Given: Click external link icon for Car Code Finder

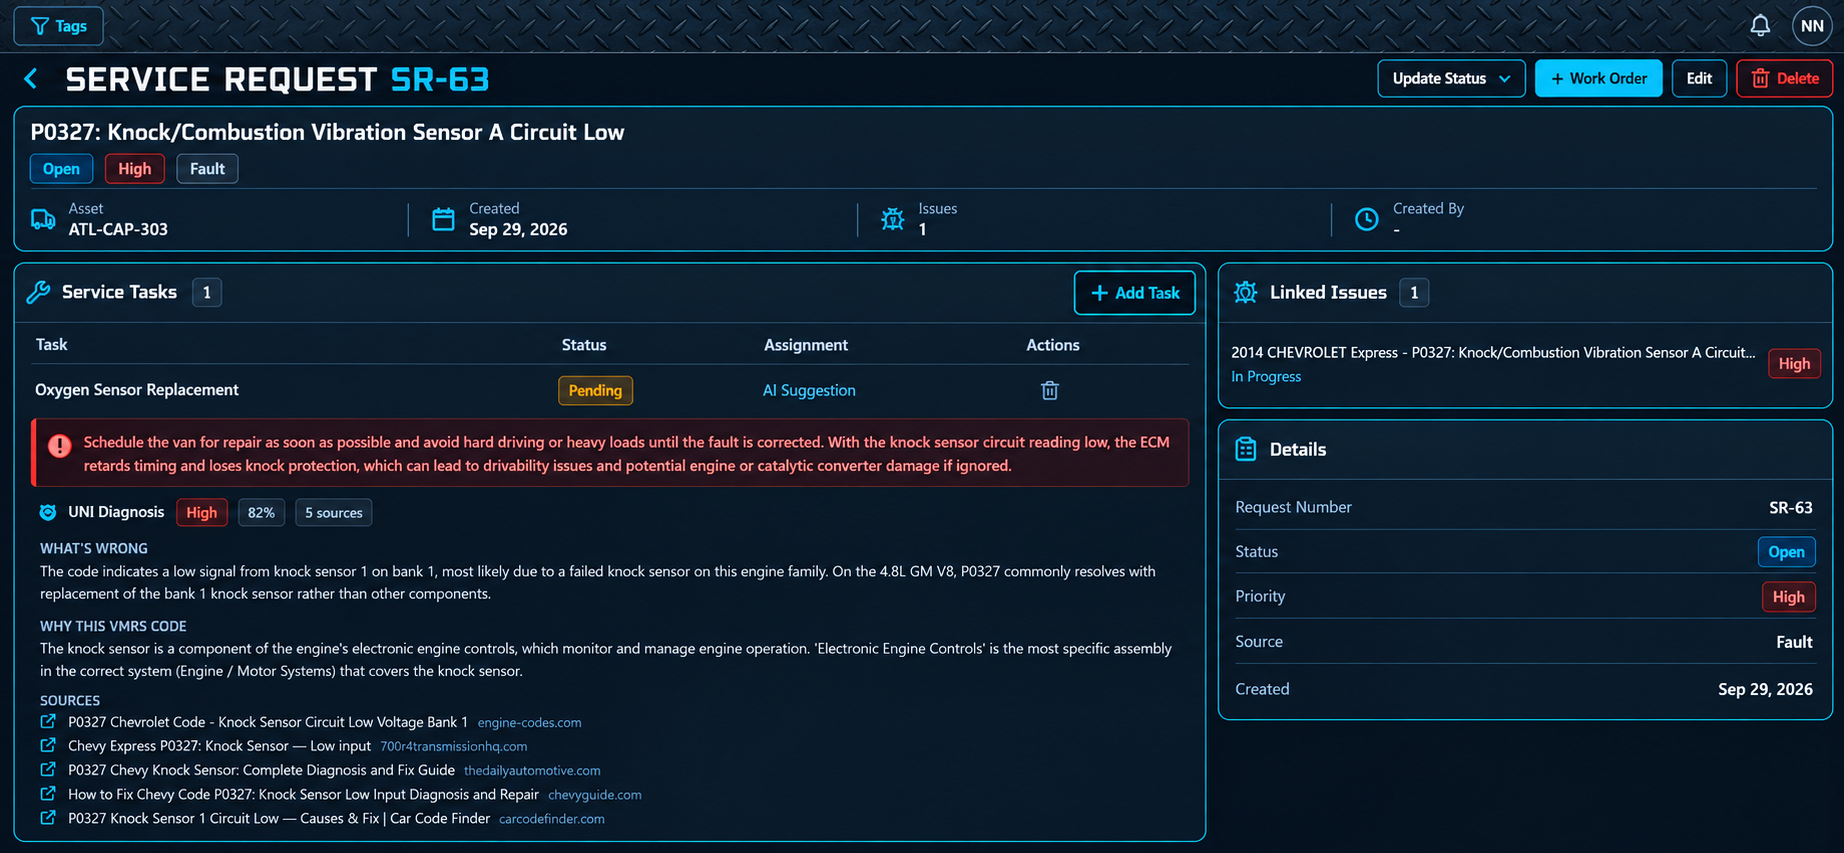Looking at the screenshot, I should click(48, 817).
